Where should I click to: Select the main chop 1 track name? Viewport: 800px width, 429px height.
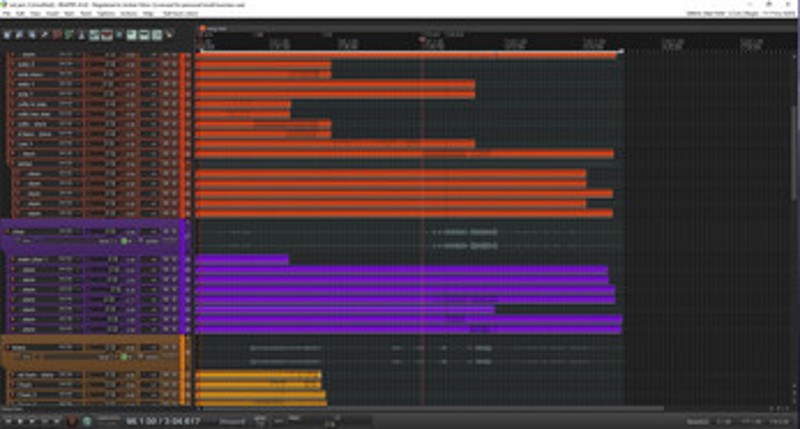[x=33, y=260]
